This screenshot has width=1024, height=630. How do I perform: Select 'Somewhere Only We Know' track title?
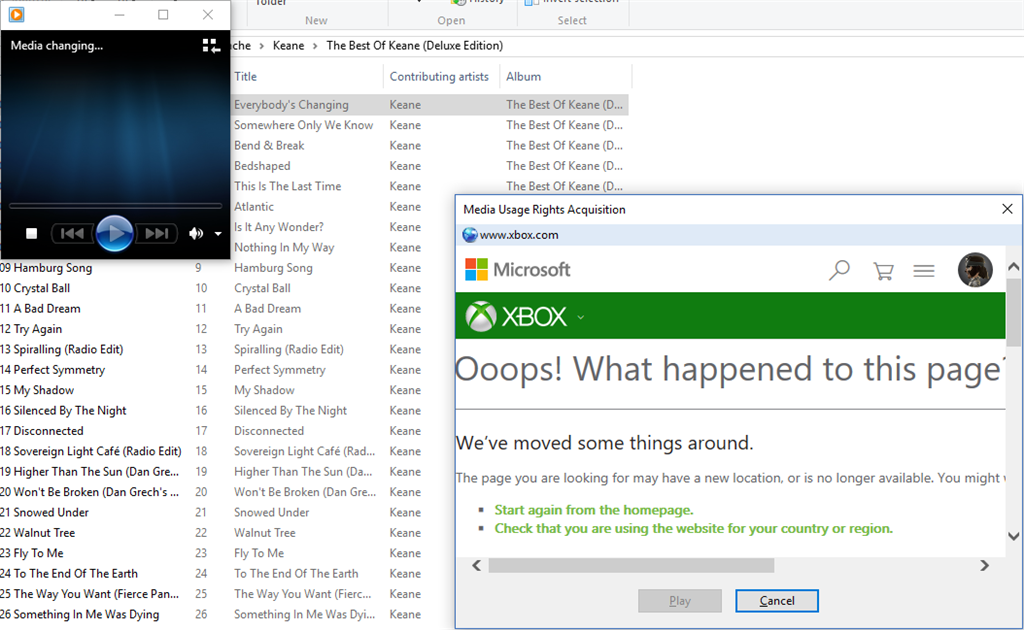(x=304, y=125)
